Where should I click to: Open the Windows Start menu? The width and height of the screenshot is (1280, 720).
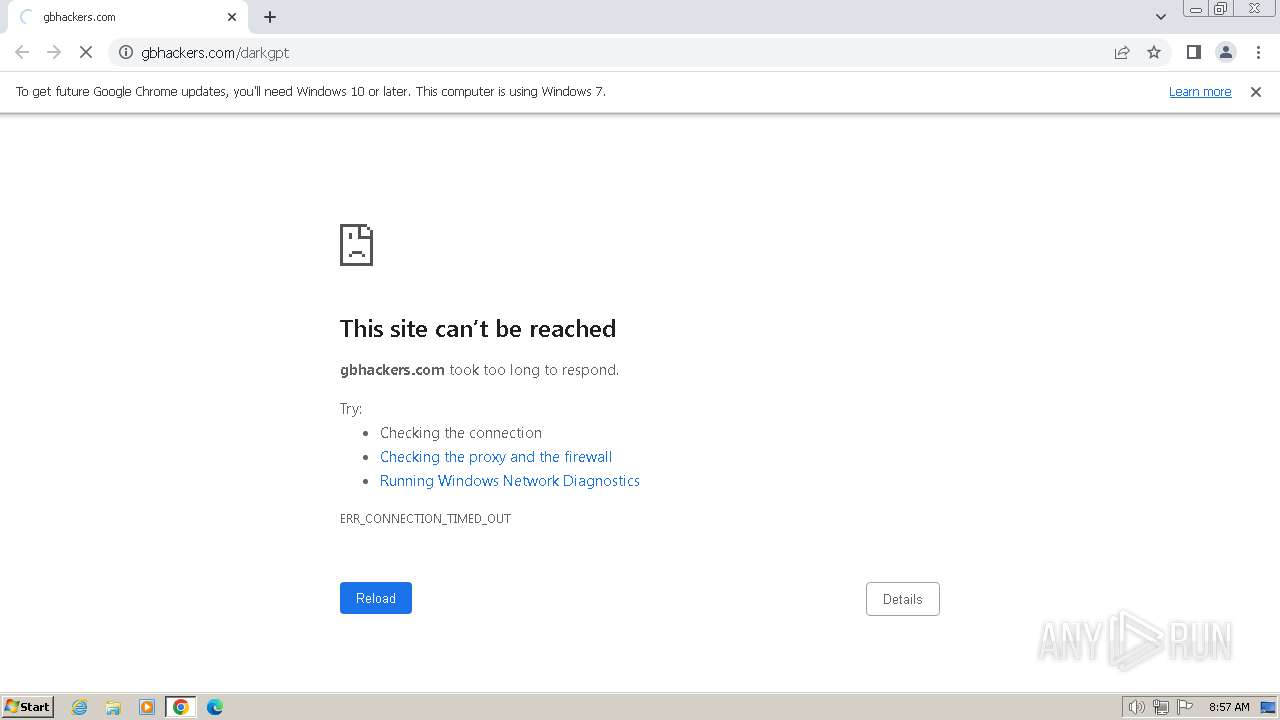[28, 707]
